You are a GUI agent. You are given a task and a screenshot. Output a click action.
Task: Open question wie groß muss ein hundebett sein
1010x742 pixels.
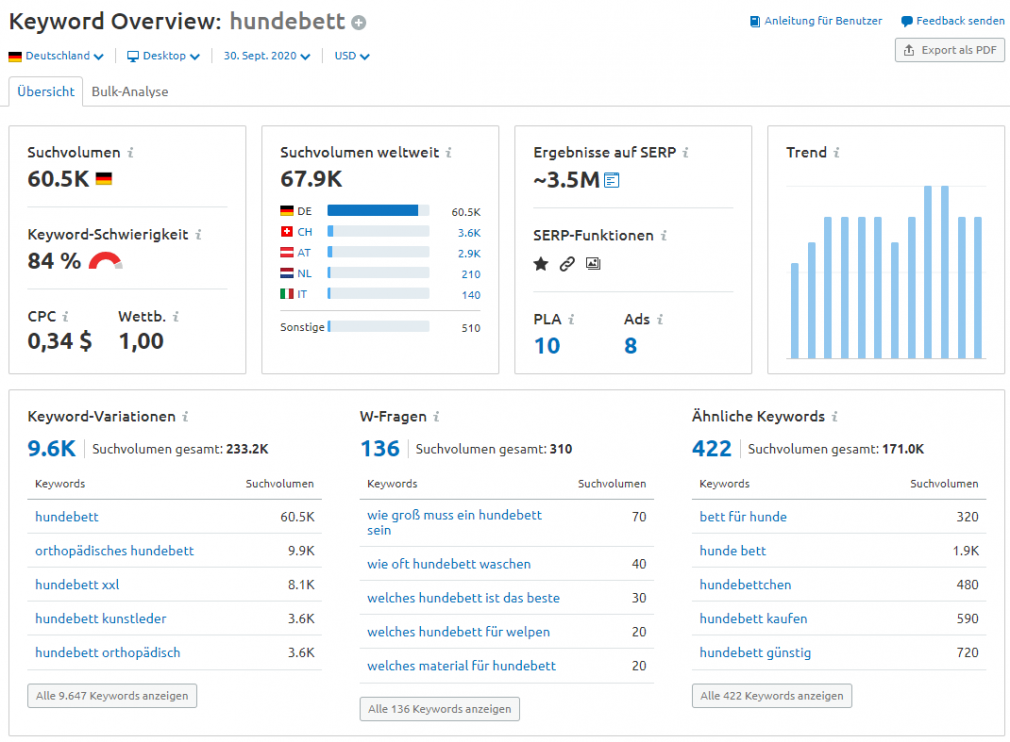point(454,522)
